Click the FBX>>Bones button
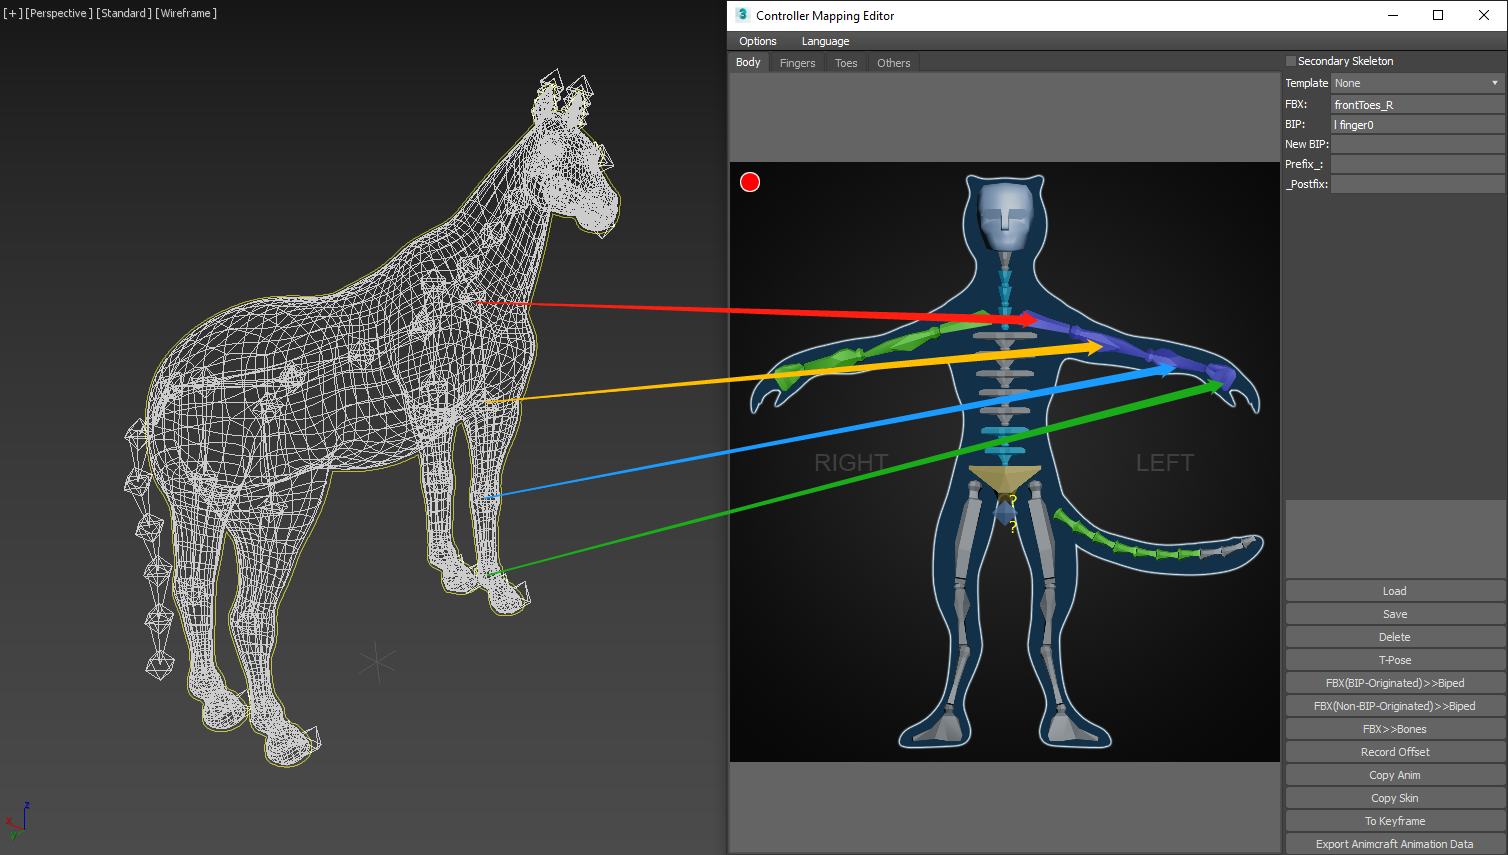1508x855 pixels. click(x=1395, y=729)
